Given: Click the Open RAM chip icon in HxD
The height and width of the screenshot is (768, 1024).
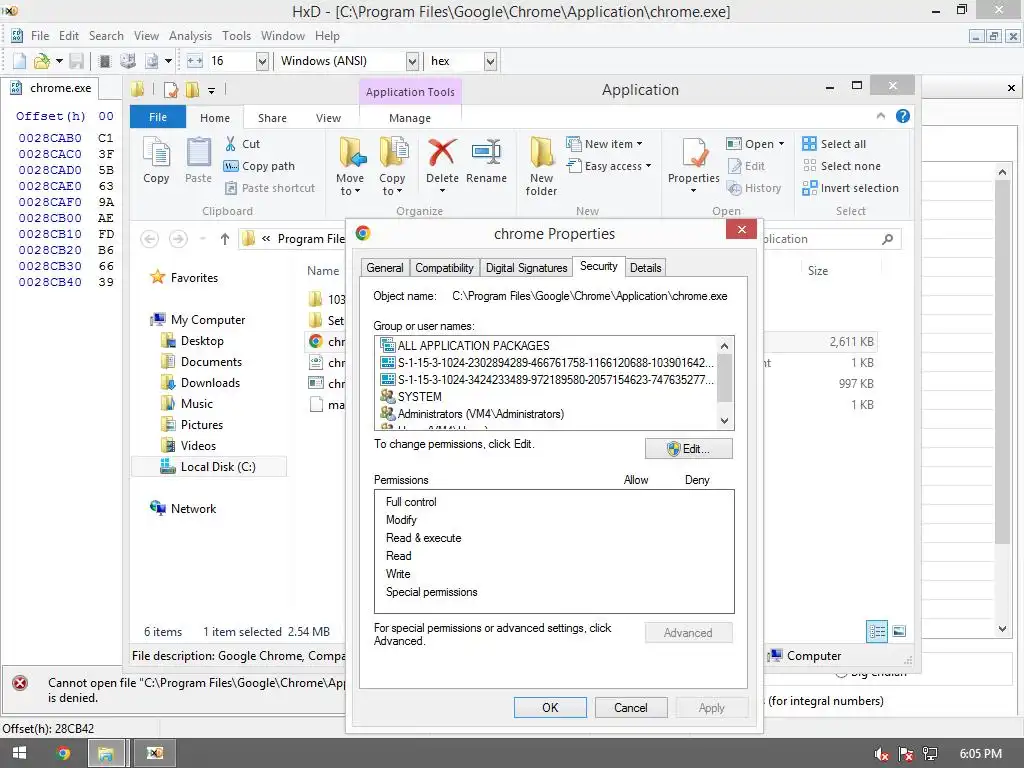Looking at the screenshot, I should [x=104, y=61].
